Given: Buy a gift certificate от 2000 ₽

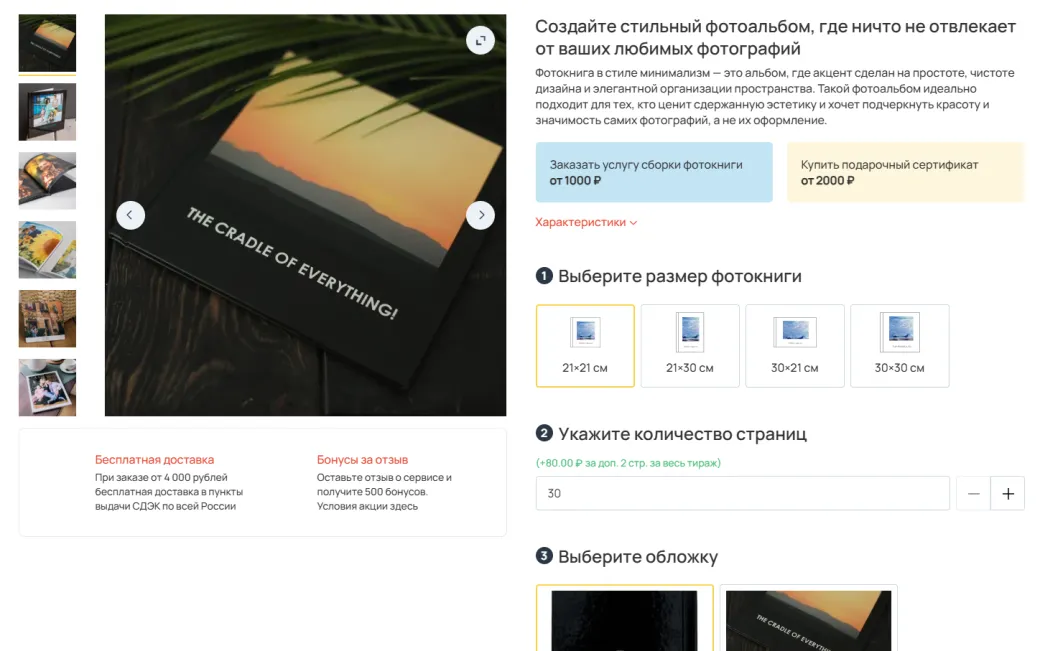Looking at the screenshot, I should (905, 172).
